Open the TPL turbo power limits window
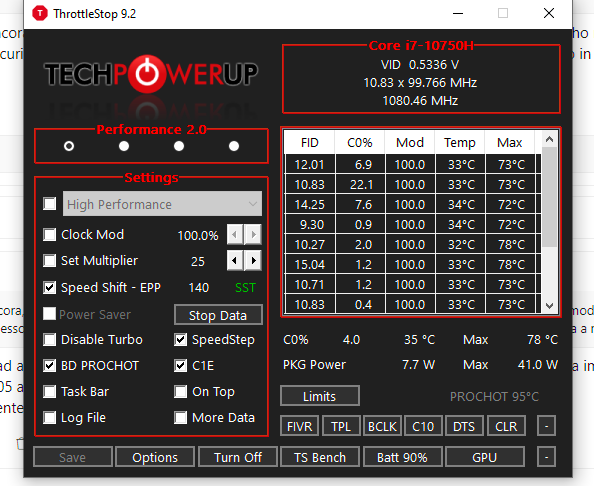The width and height of the screenshot is (594, 486). point(341,426)
